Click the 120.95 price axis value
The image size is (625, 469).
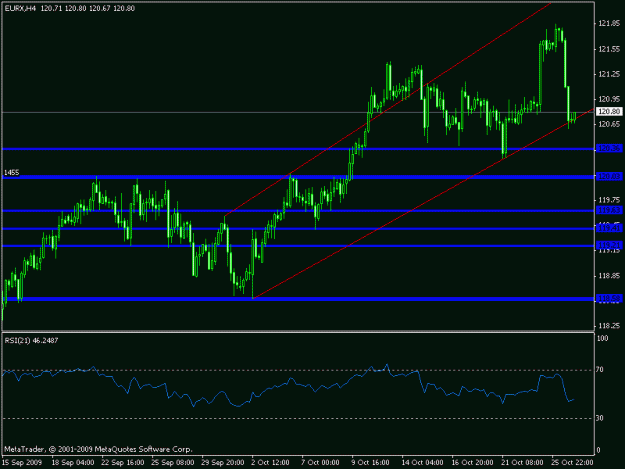[609, 99]
